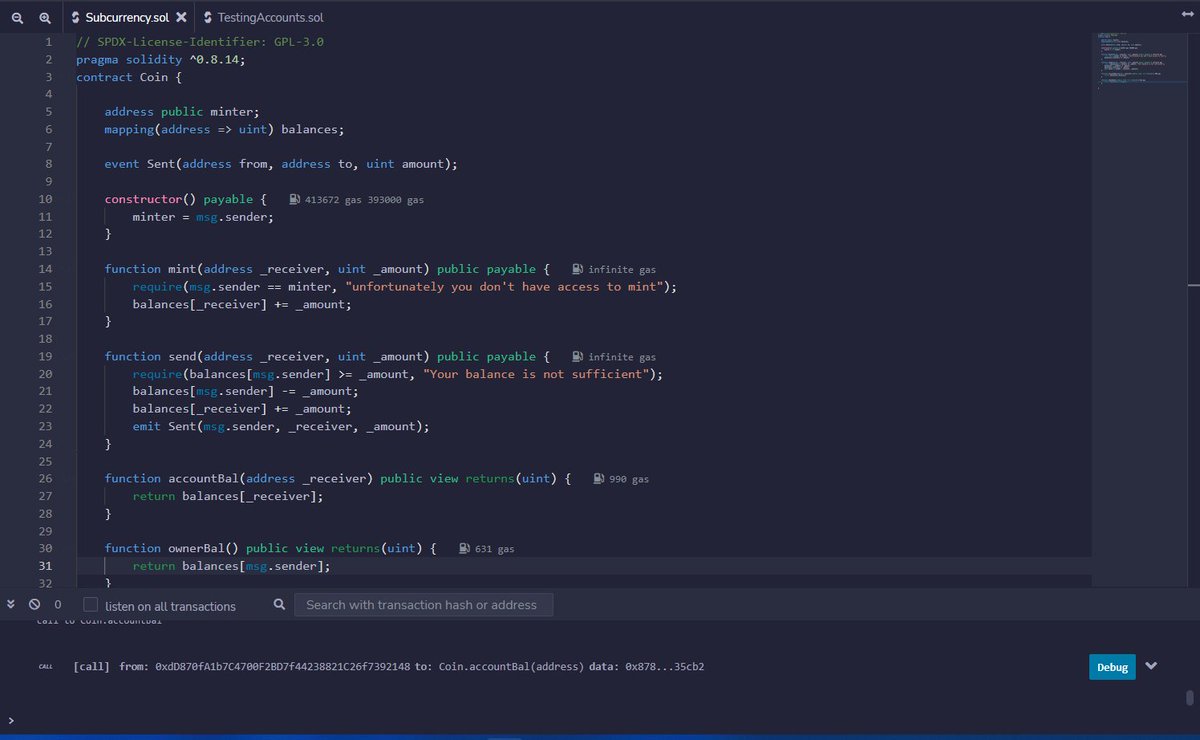The image size is (1200, 740).
Task: Click line number 19 in gutter
Action: [45, 357]
